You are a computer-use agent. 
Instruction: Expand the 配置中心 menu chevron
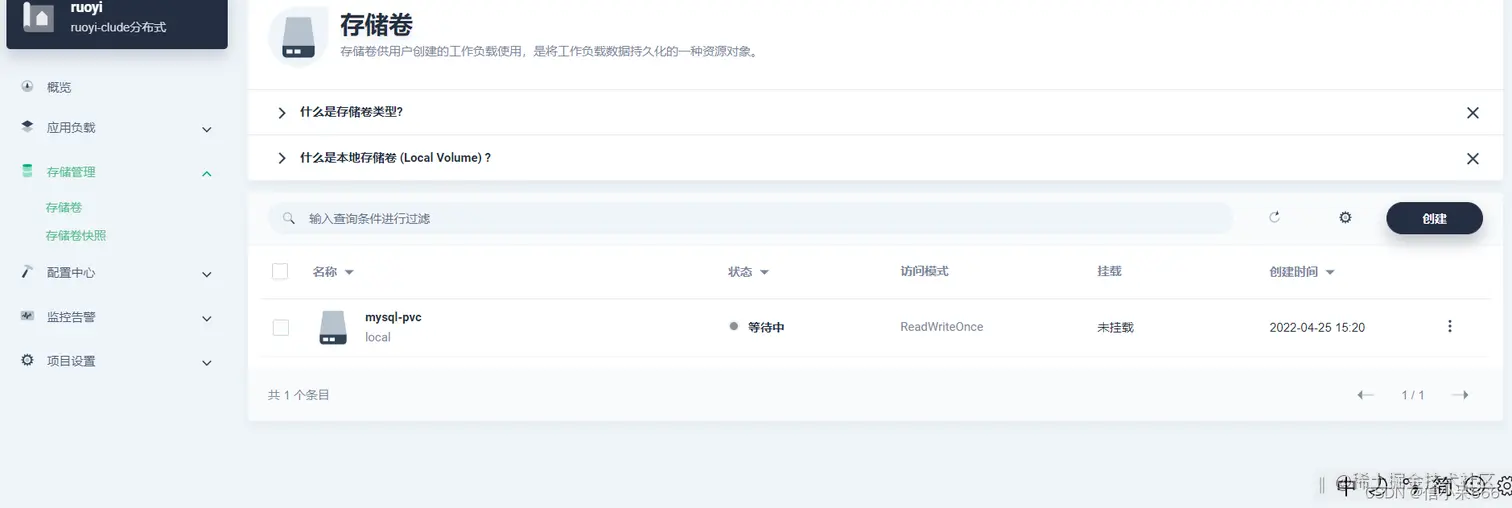(207, 274)
